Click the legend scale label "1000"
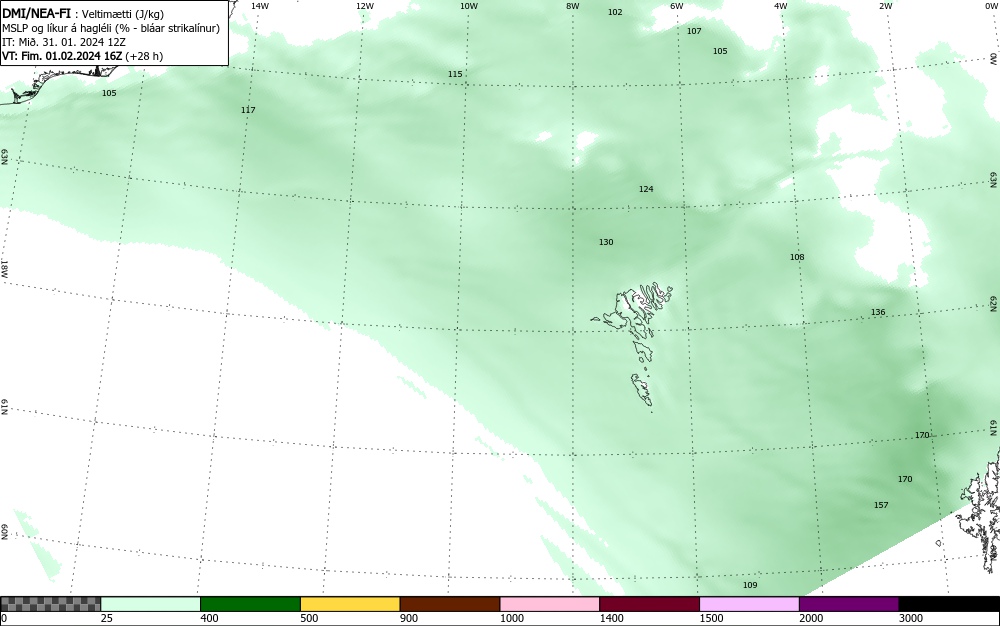 pyautogui.click(x=511, y=618)
